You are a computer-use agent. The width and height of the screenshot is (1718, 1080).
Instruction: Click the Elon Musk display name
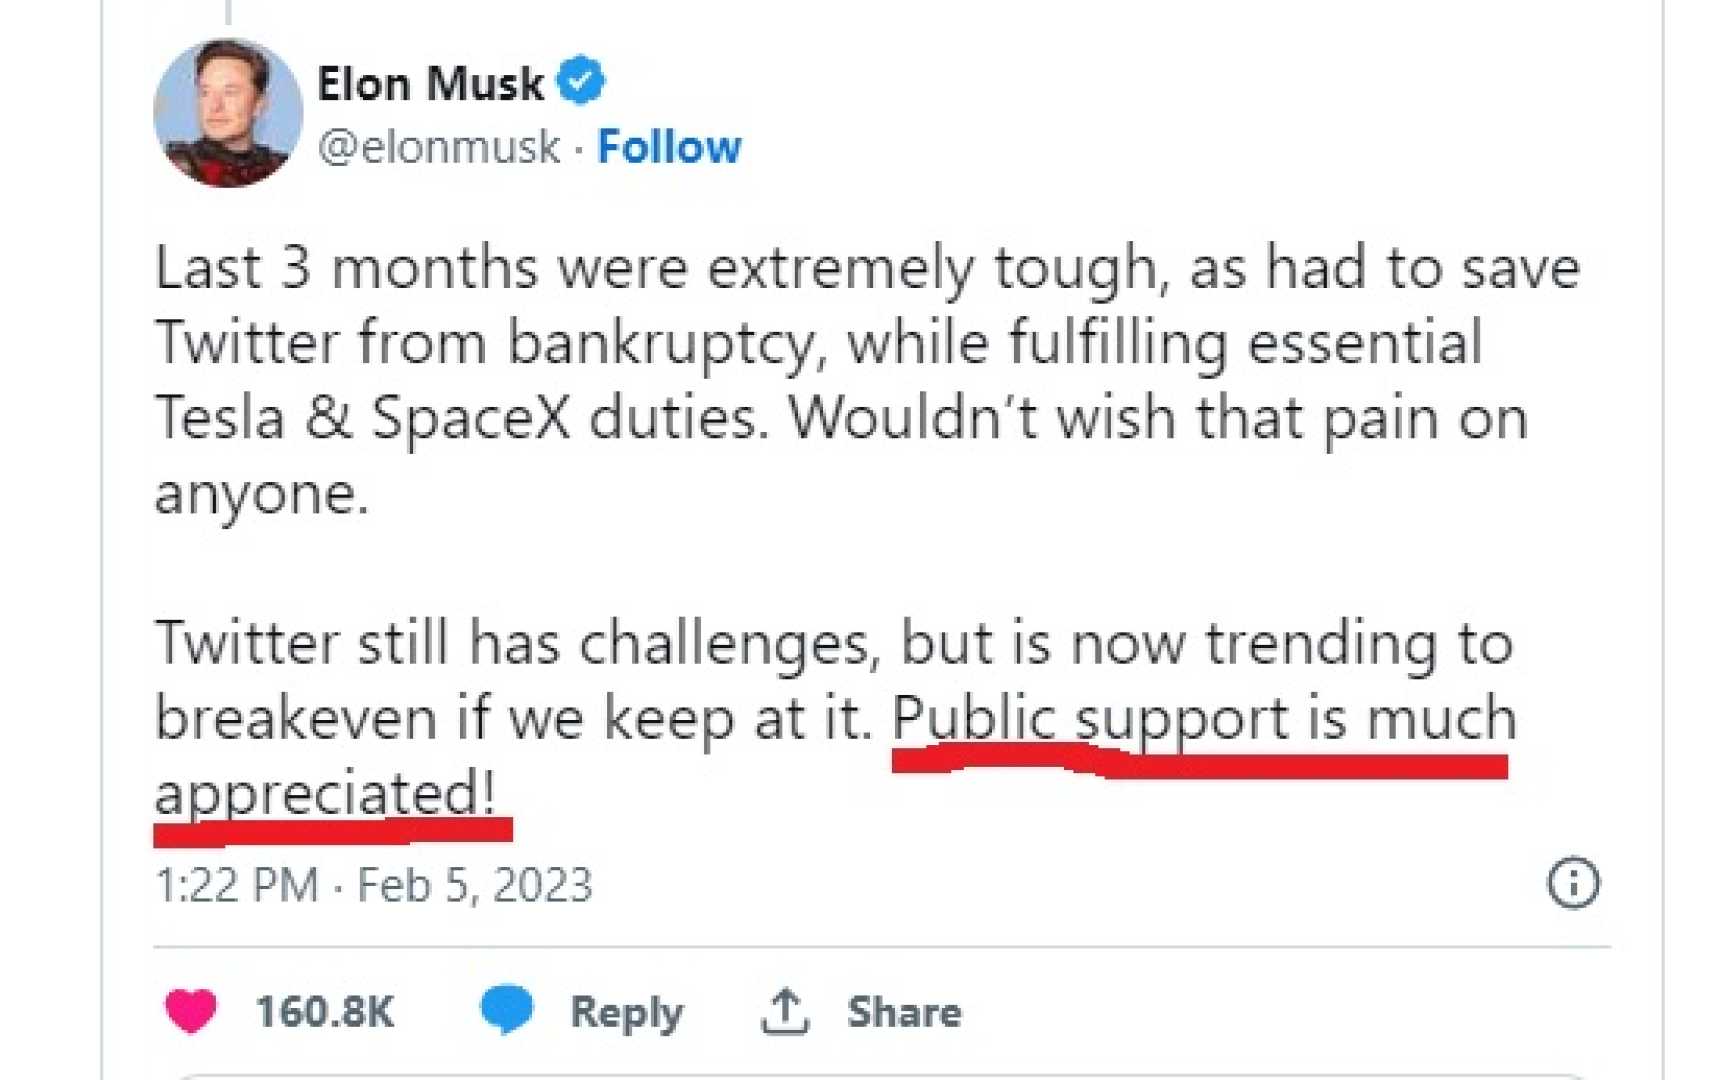[x=430, y=83]
